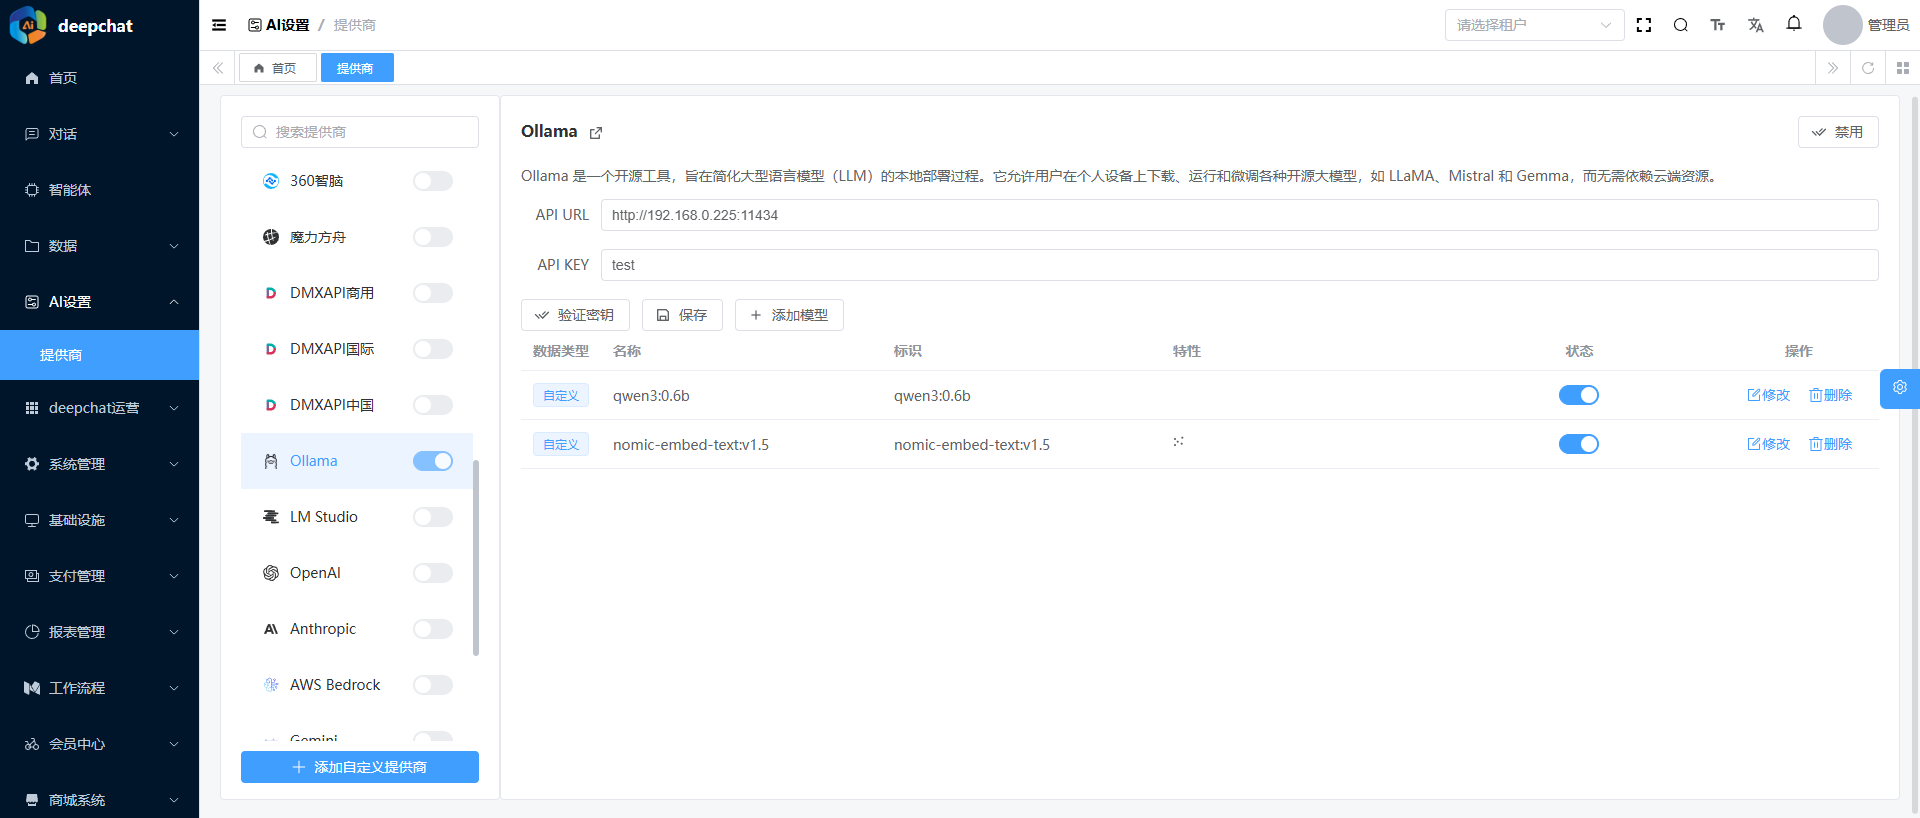Expand the 报表管理 sidebar menu
Image resolution: width=1920 pixels, height=818 pixels.
(x=100, y=632)
